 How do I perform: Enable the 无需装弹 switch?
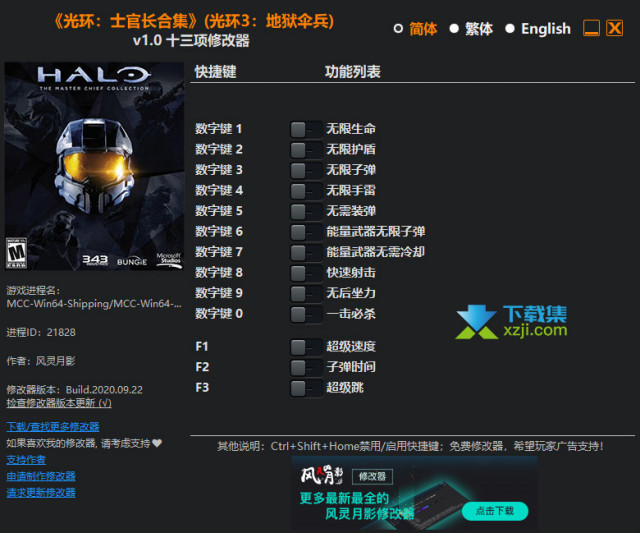306,211
